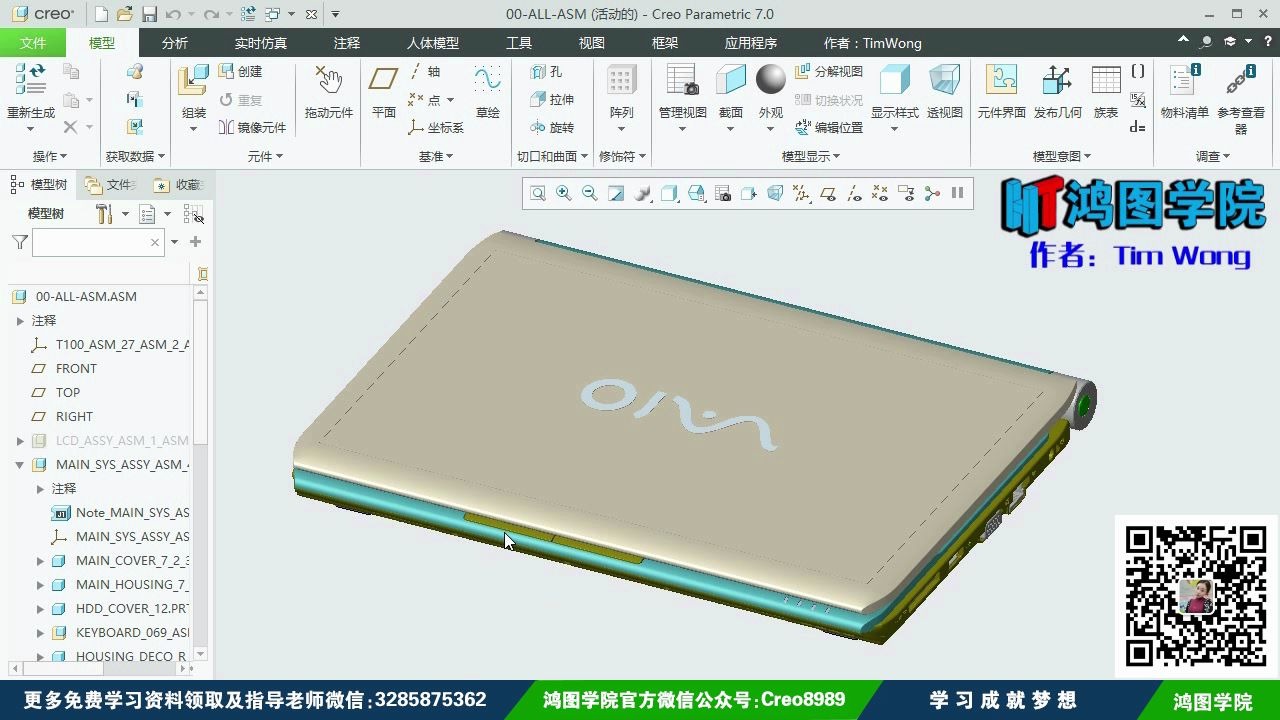Save the model with the floppy icon
The image size is (1280, 720).
click(149, 14)
